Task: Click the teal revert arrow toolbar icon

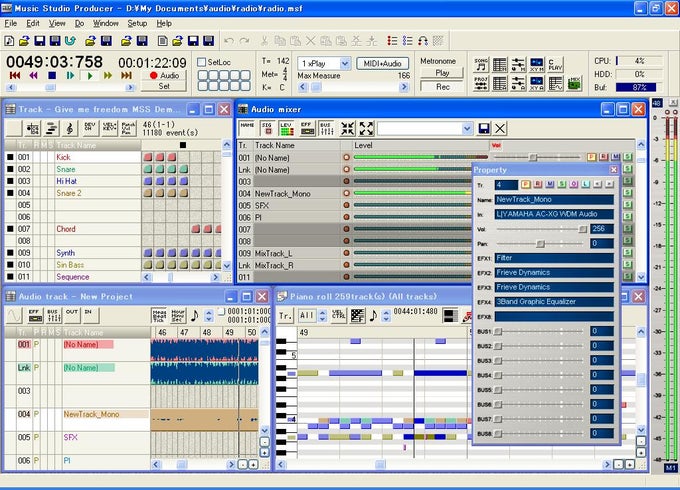Action: 70,41
